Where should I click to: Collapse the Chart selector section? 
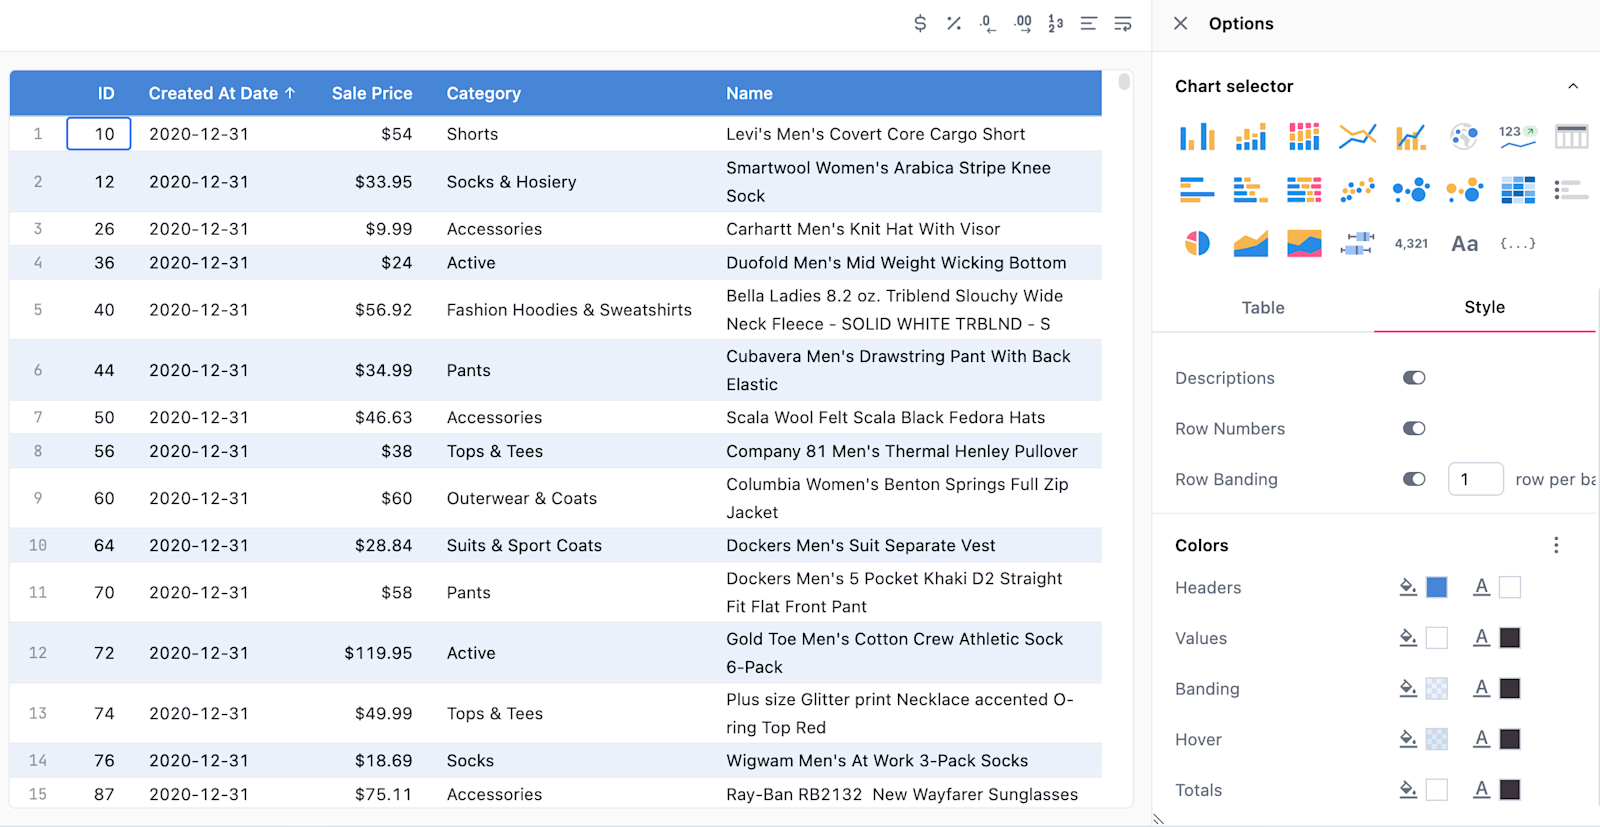click(1573, 86)
